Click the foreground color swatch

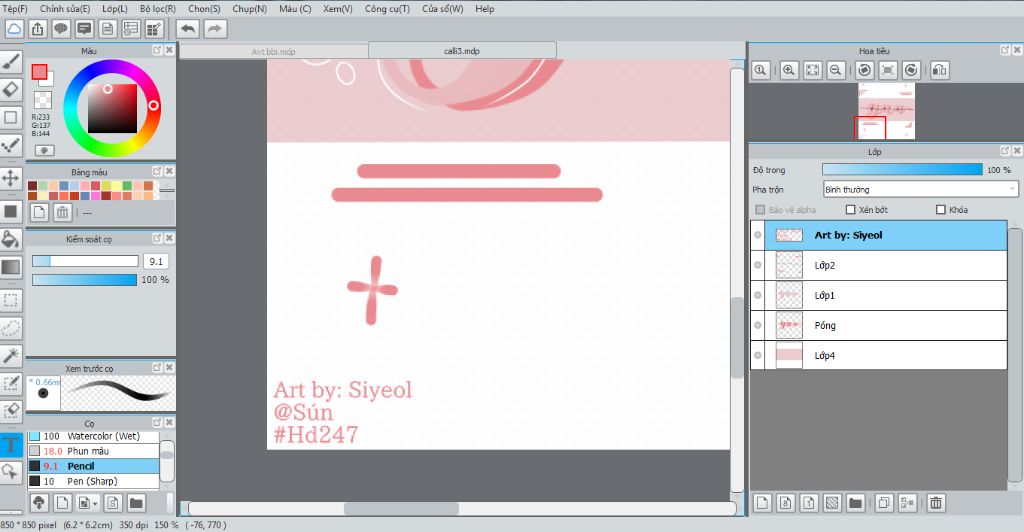[x=39, y=72]
